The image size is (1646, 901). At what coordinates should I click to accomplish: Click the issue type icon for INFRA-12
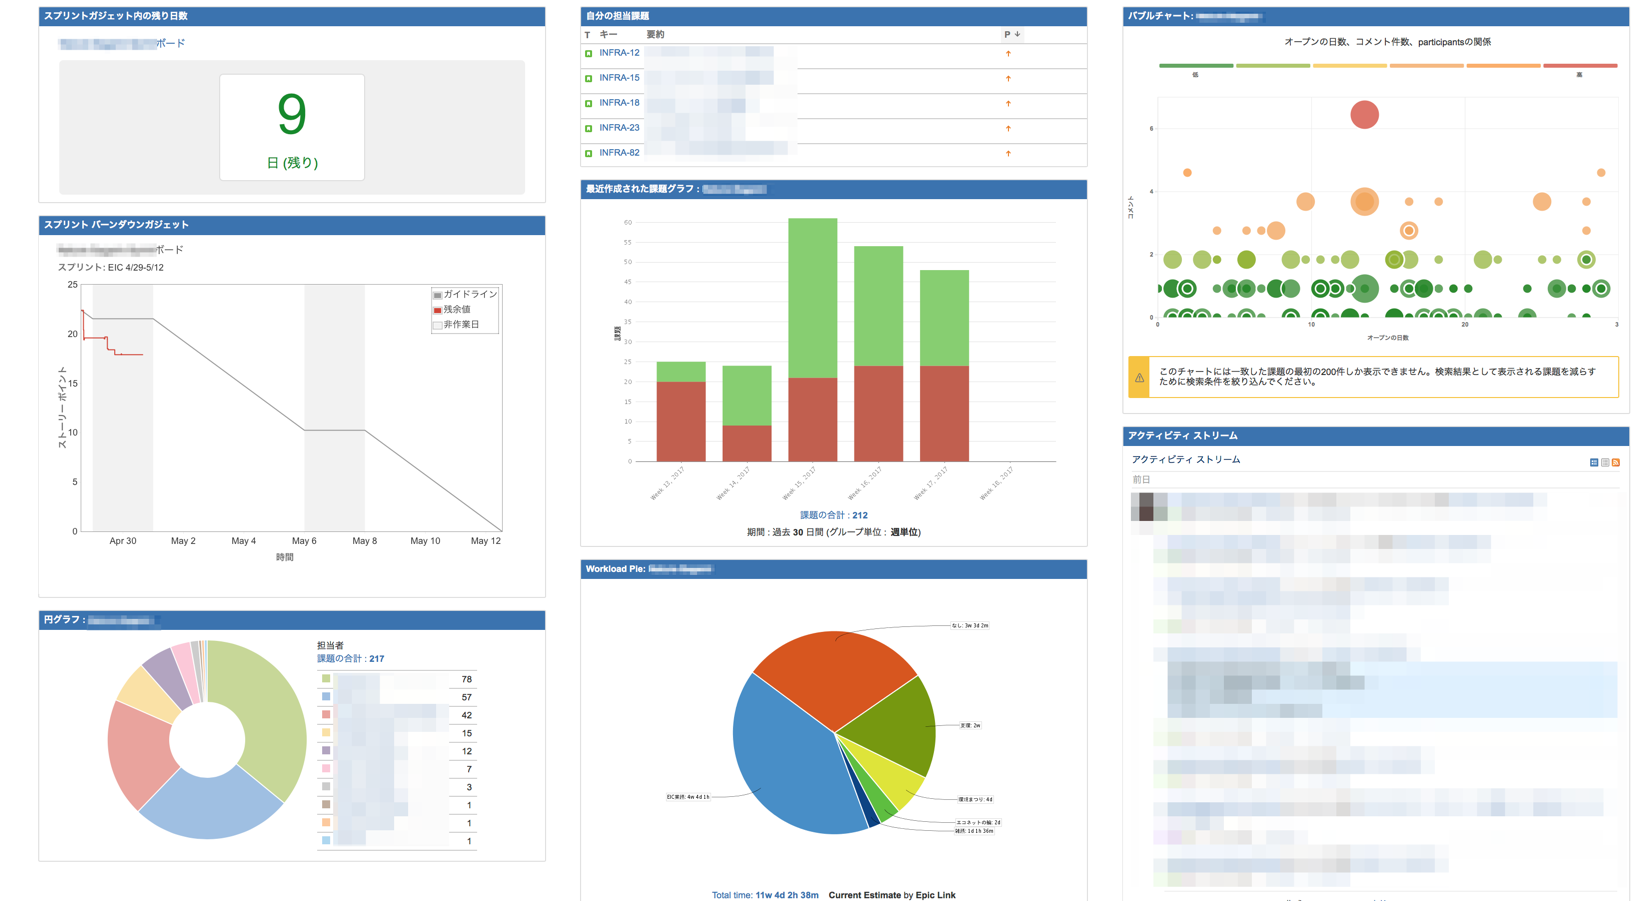pyautogui.click(x=589, y=54)
